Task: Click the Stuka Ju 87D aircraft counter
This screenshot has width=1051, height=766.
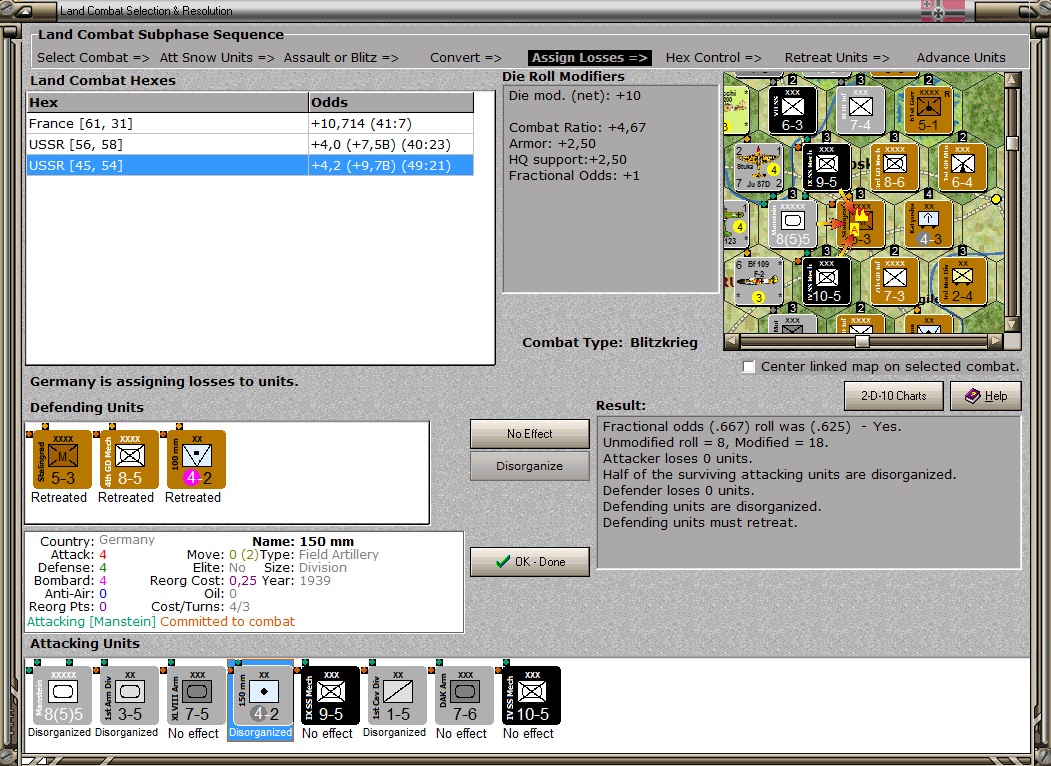Action: pyautogui.click(x=758, y=166)
